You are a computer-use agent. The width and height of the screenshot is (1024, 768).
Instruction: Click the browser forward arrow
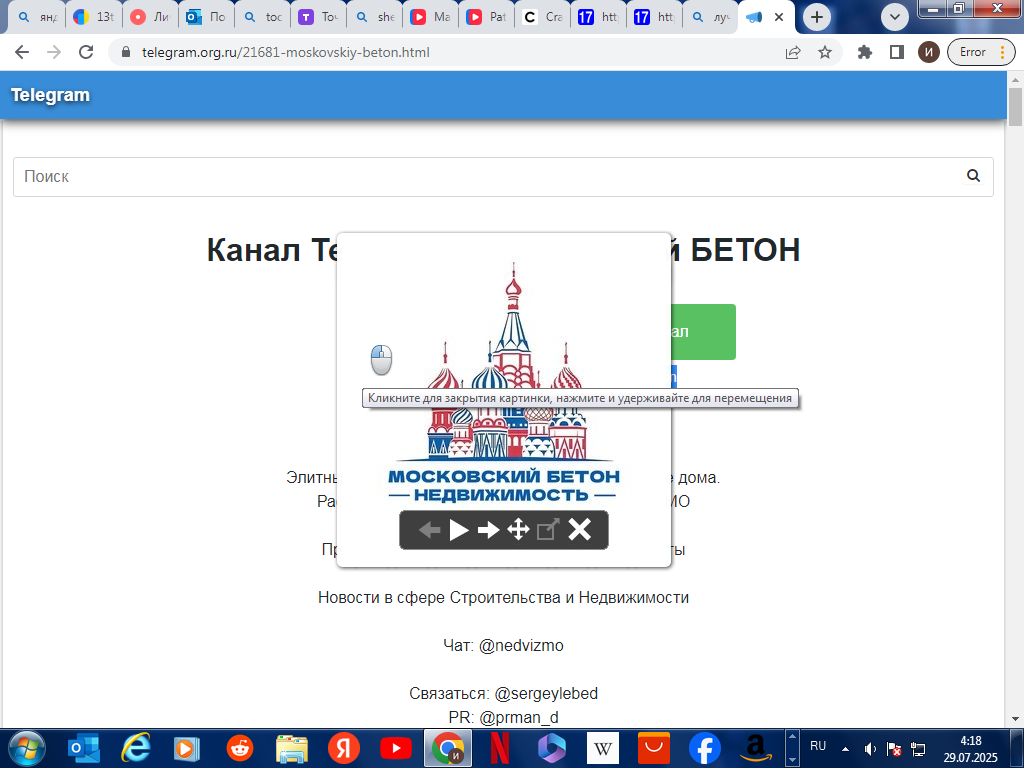(x=54, y=52)
